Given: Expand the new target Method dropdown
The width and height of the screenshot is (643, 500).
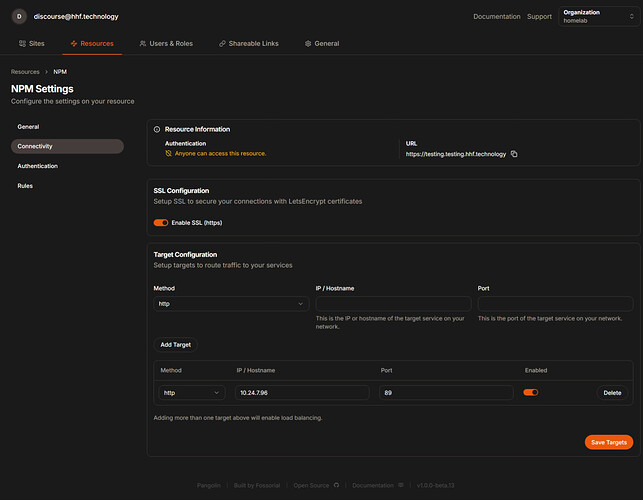Looking at the screenshot, I should pyautogui.click(x=231, y=304).
